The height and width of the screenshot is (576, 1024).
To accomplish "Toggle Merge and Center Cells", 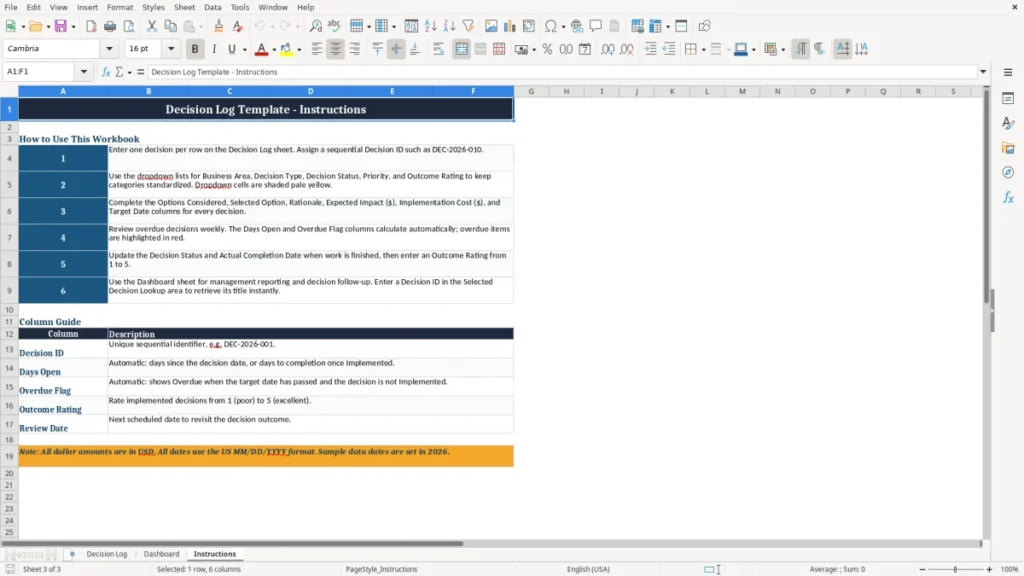I will (462, 49).
